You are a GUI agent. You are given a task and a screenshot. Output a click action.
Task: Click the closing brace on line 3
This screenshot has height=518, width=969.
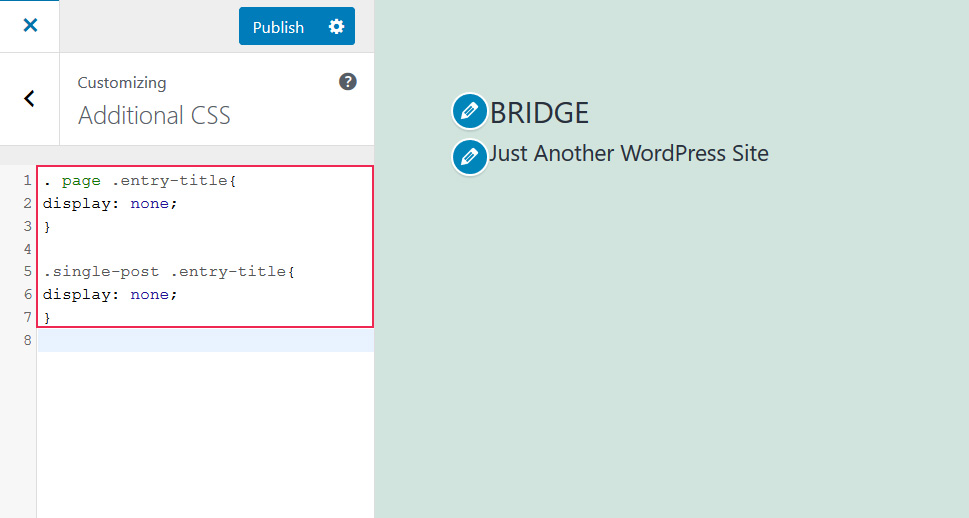click(47, 227)
